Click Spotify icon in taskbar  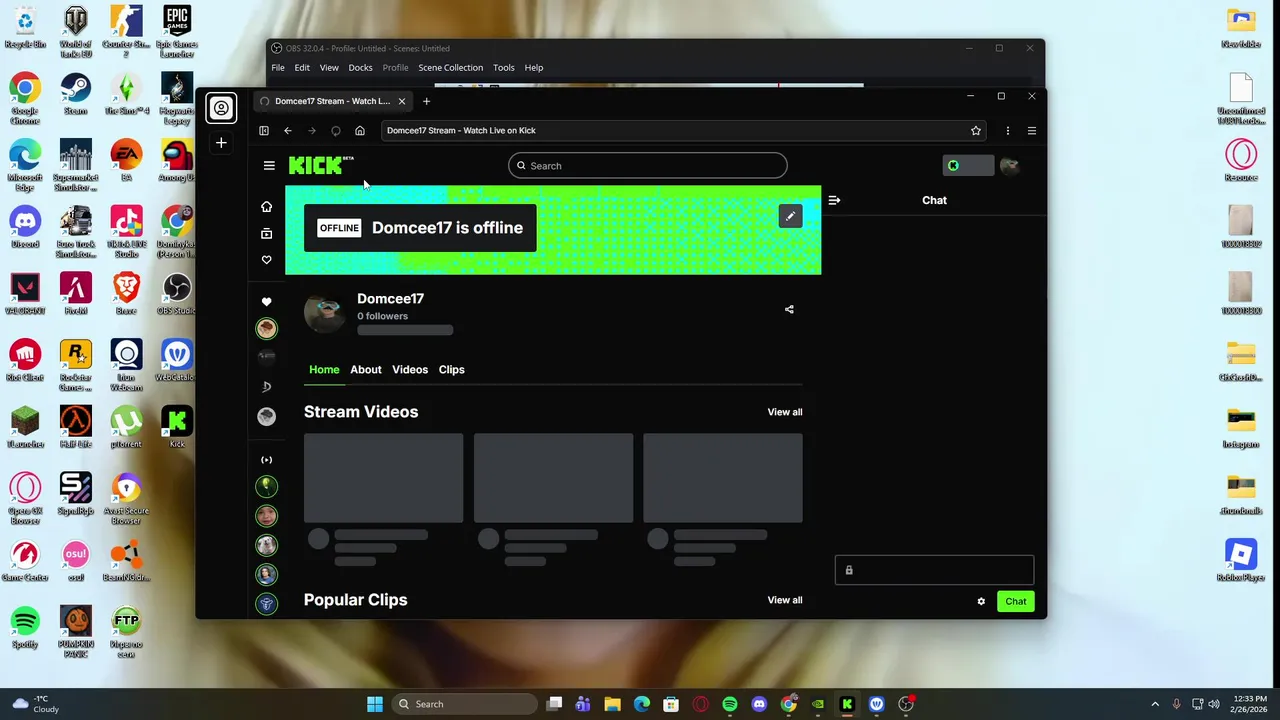click(730, 704)
